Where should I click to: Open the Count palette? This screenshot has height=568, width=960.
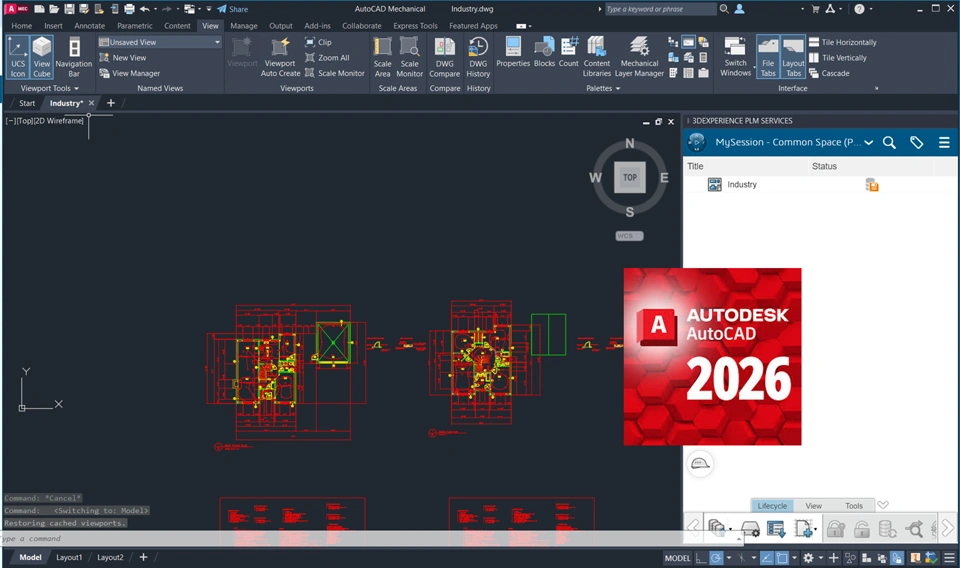pyautogui.click(x=569, y=52)
